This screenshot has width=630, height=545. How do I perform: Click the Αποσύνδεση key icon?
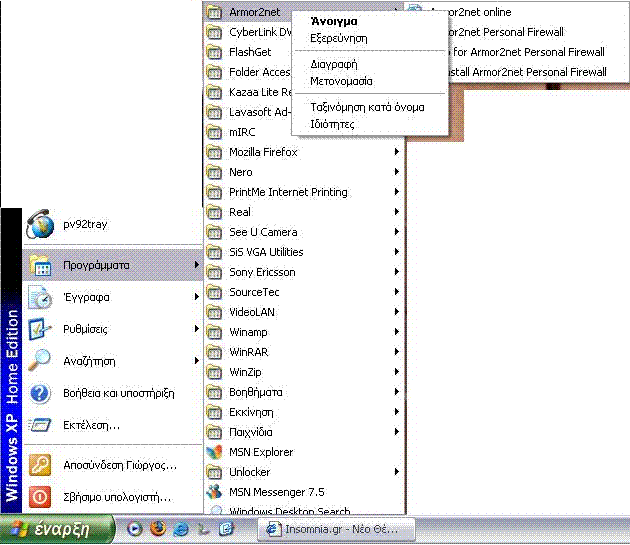coord(40,465)
